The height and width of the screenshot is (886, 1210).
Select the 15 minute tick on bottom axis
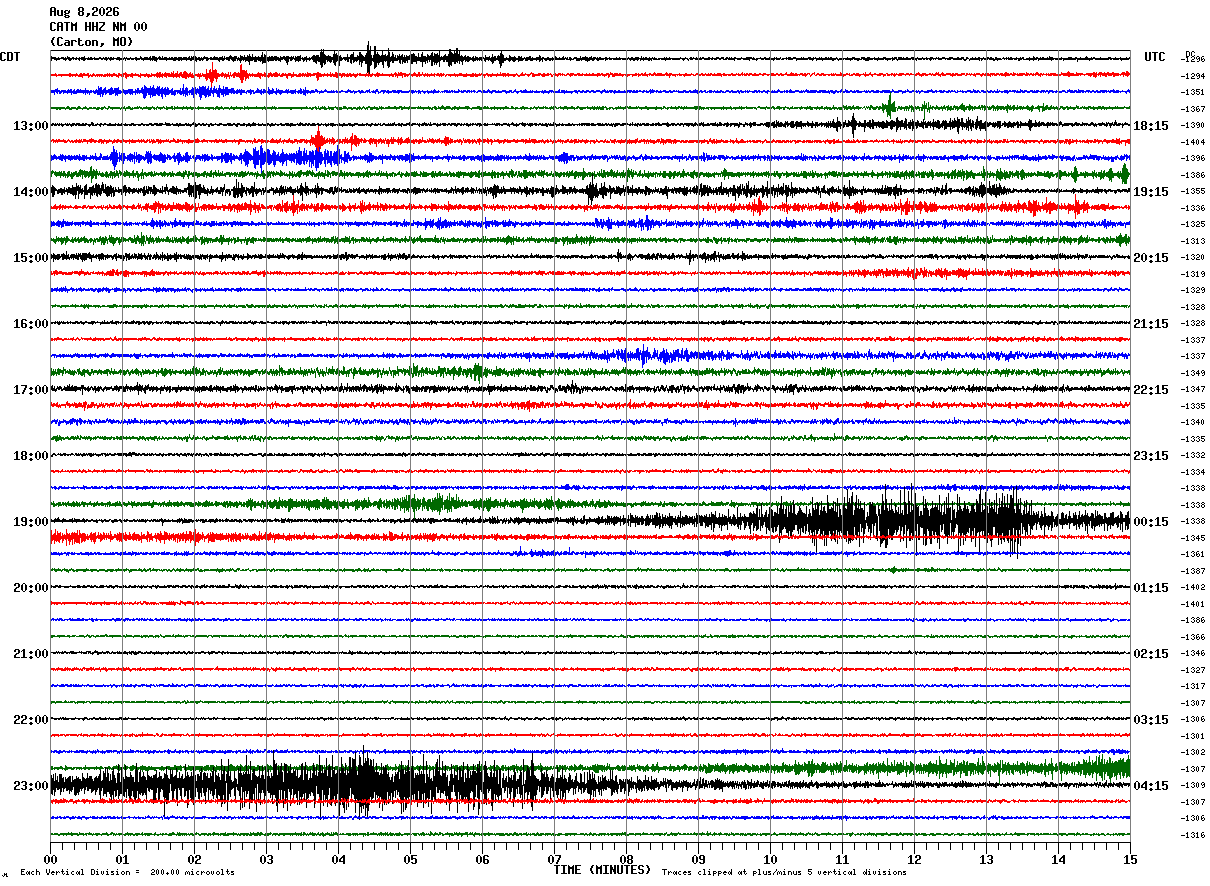pyautogui.click(x=1130, y=859)
